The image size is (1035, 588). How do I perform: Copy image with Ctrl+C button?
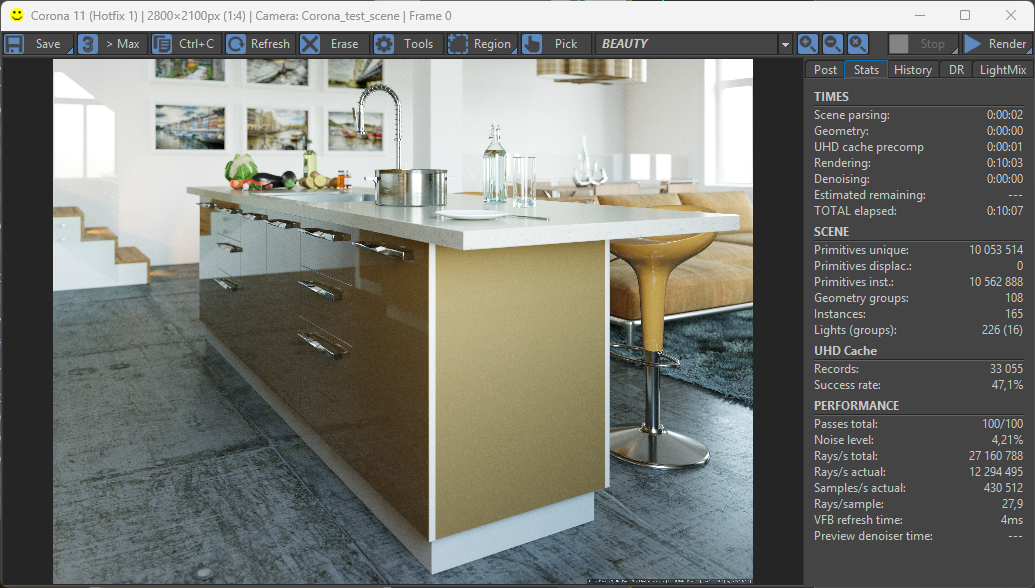186,44
